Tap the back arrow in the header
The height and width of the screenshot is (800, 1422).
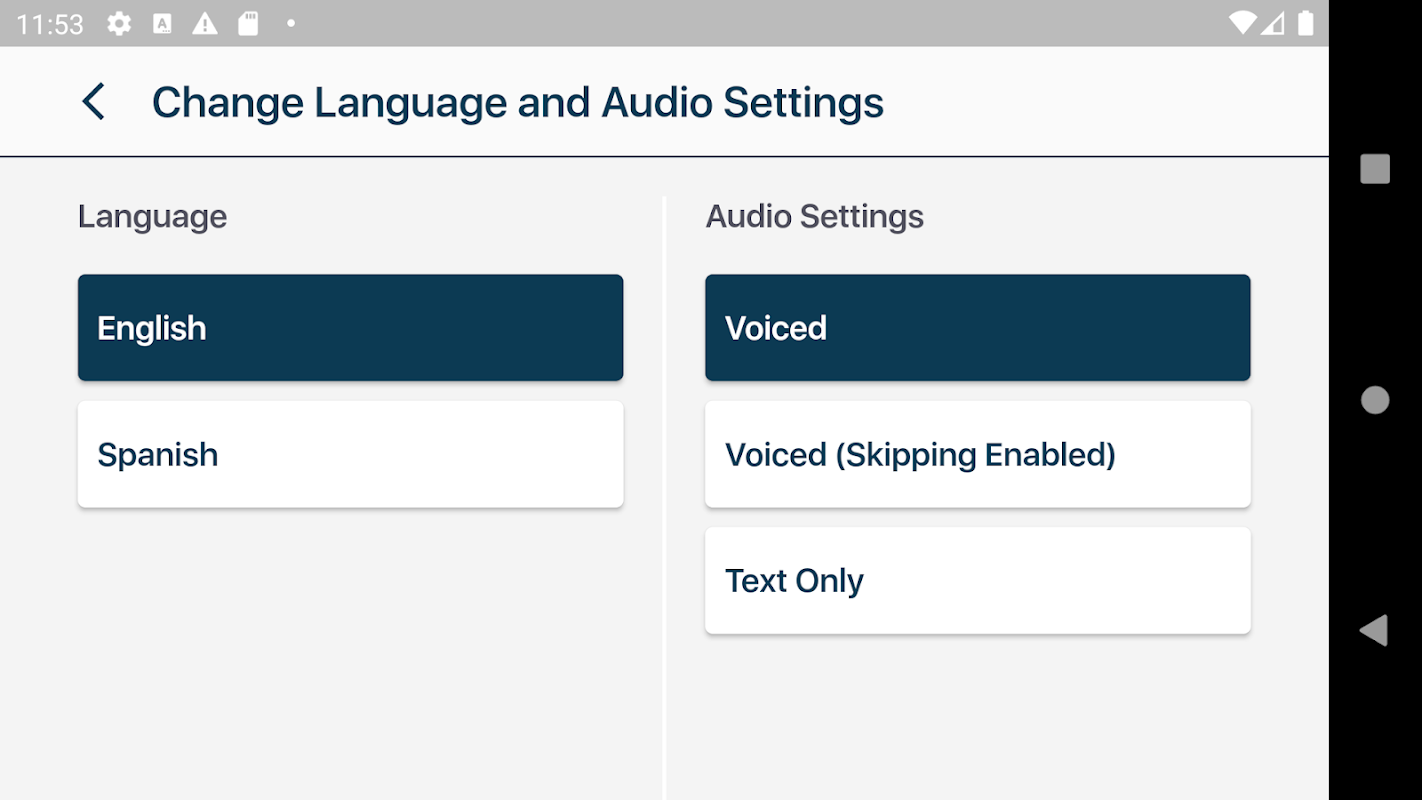(x=93, y=102)
